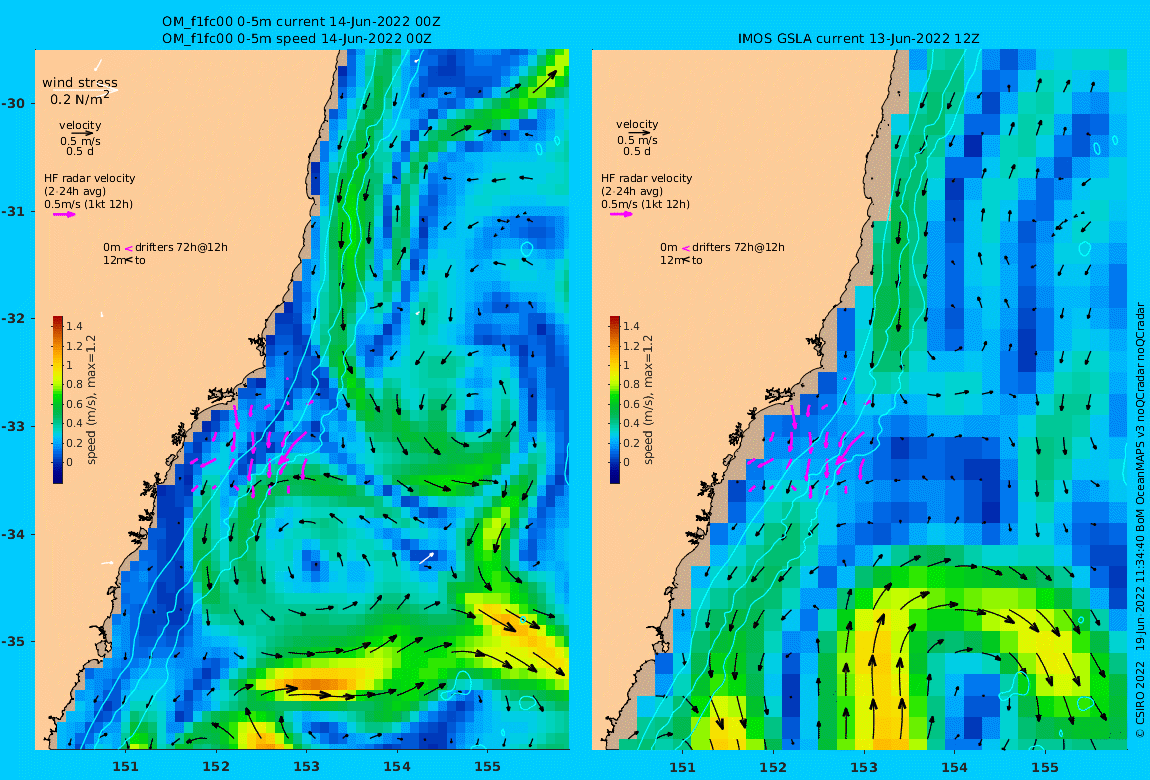
Task: Click the magenta 0m drifter marker in the IMOS GSLA legend
Action: pos(686,248)
